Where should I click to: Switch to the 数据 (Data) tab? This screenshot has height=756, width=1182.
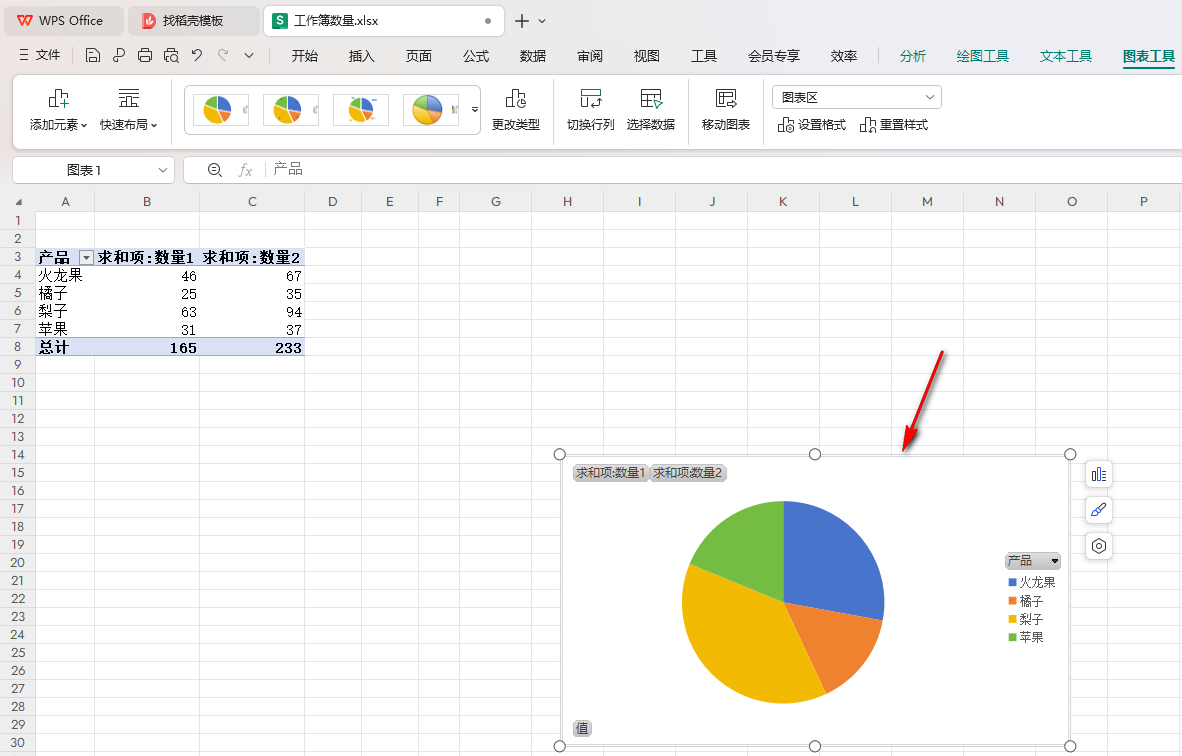click(532, 56)
